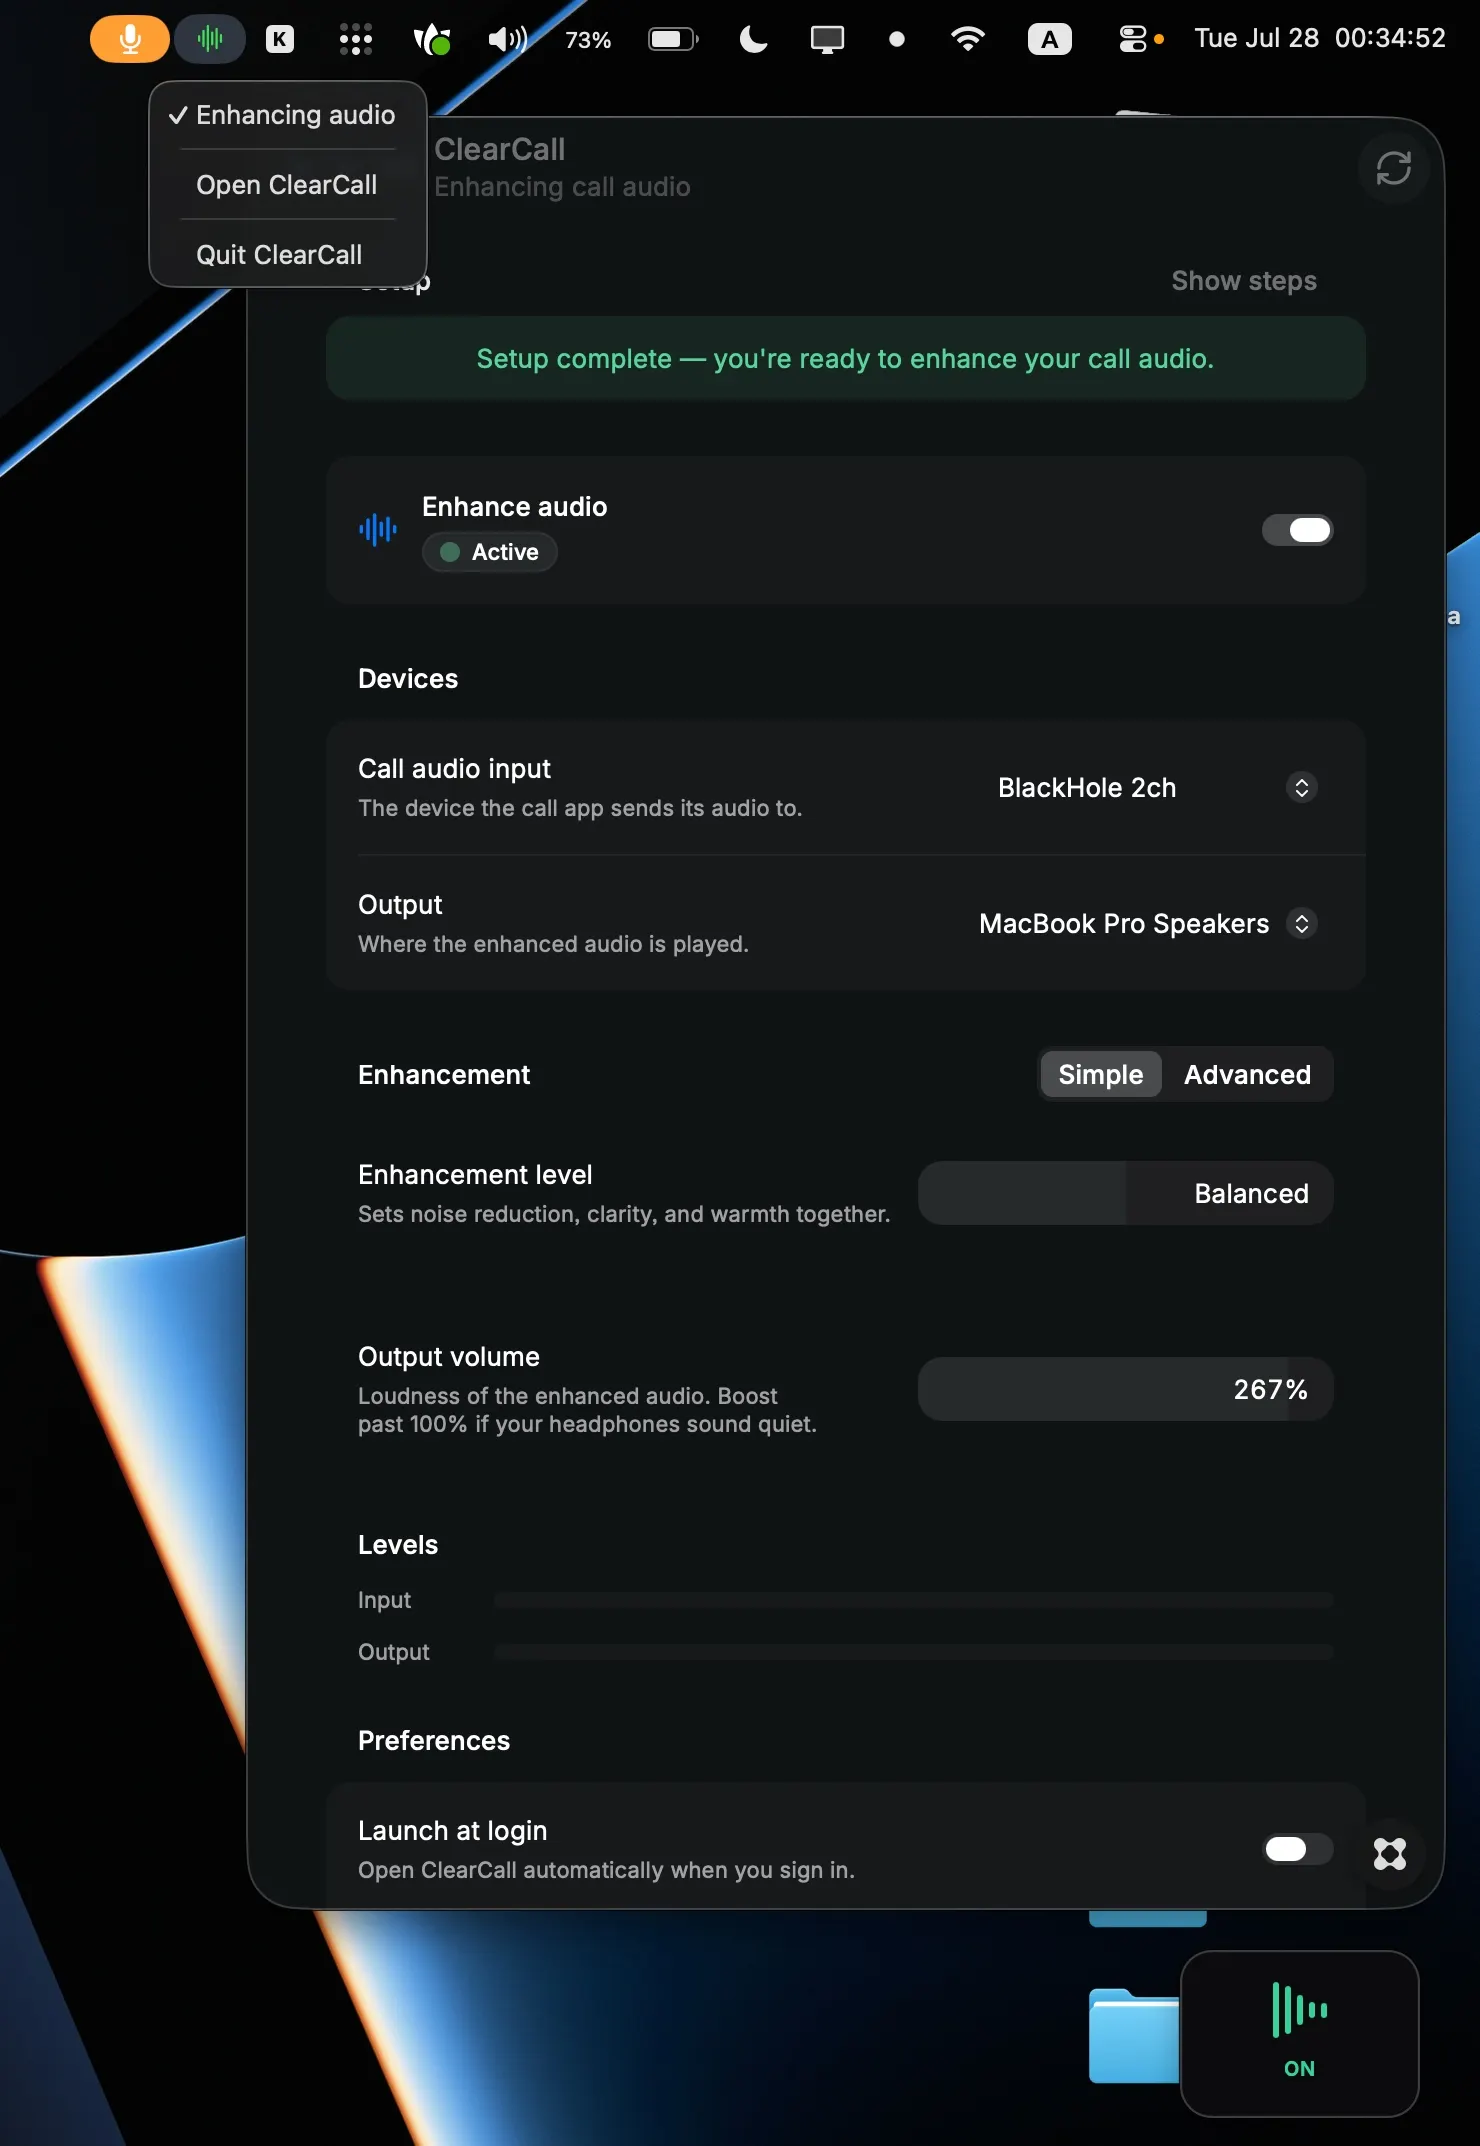1480x2146 pixels.
Task: Toggle the Enhance audio switch
Action: [1297, 530]
